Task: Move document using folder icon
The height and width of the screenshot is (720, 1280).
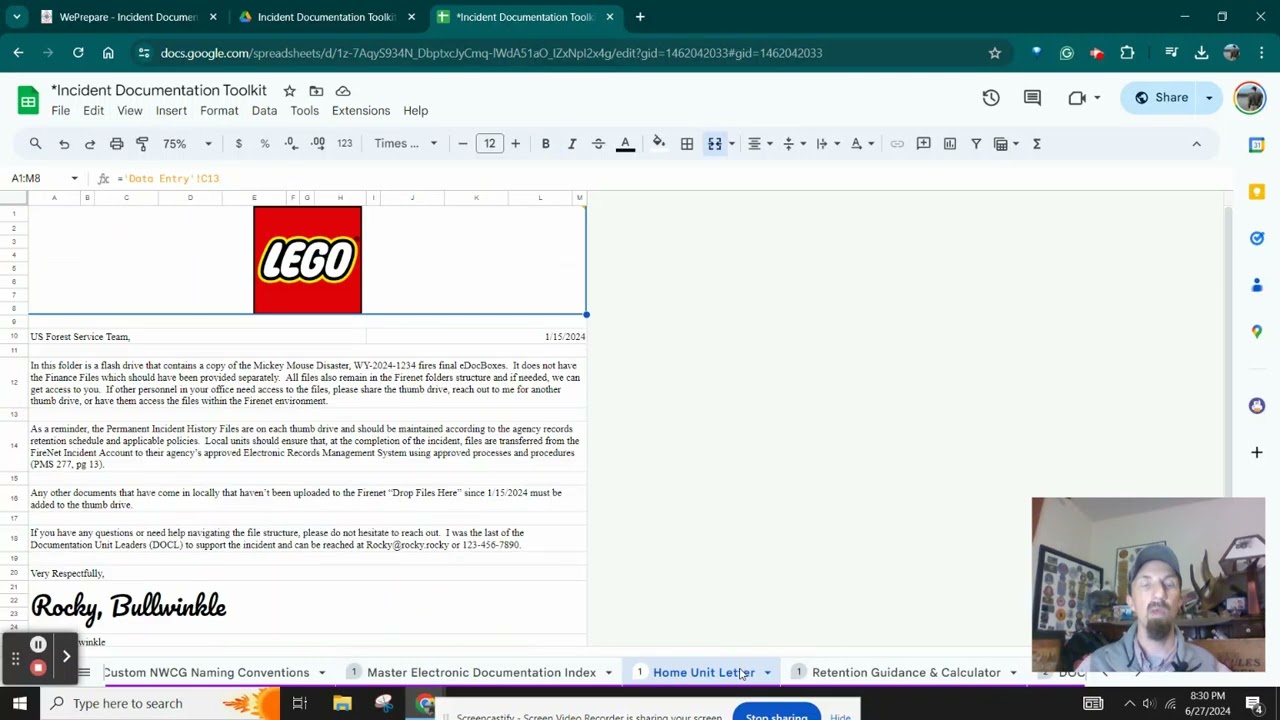Action: click(x=316, y=91)
